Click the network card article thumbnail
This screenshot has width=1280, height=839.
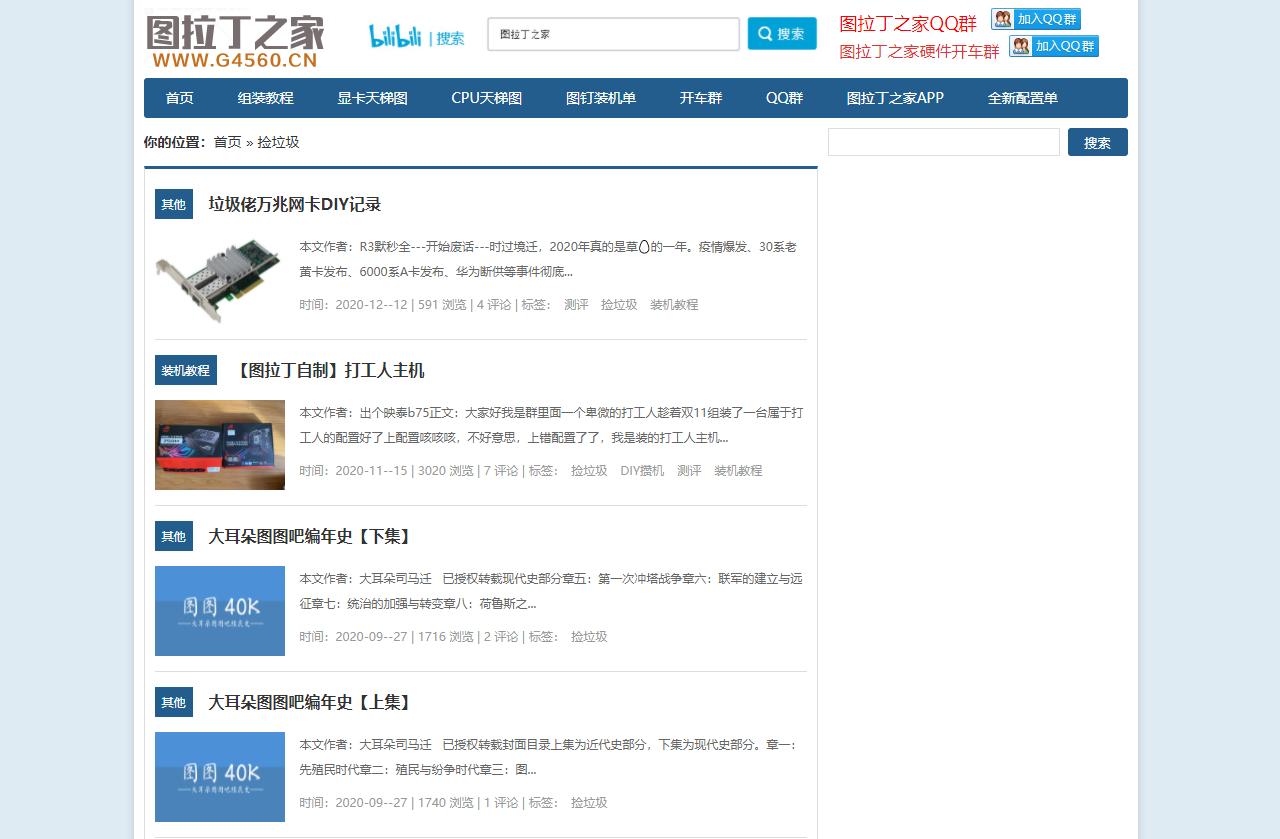pyautogui.click(x=219, y=278)
